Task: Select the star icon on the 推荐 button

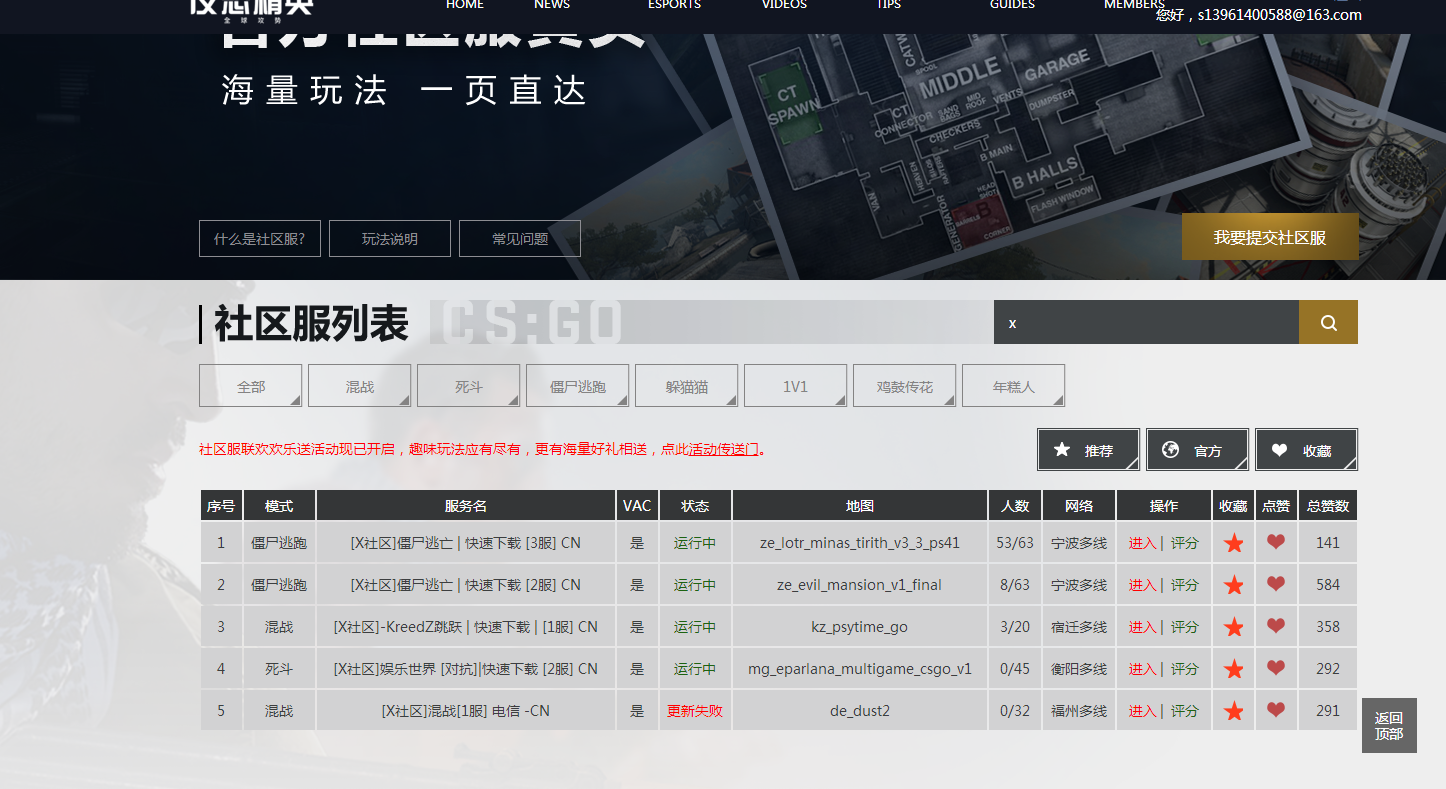Action: coord(1062,449)
